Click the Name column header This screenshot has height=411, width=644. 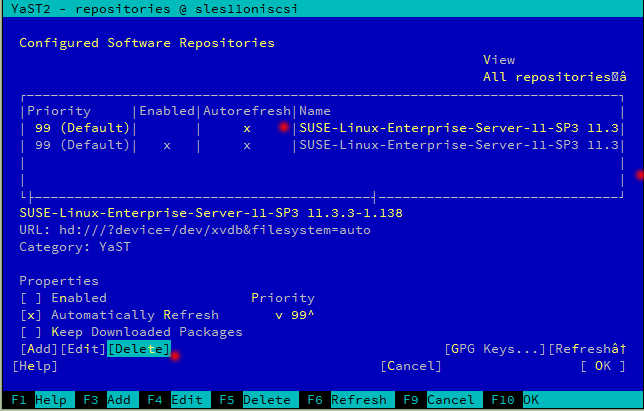coord(315,111)
